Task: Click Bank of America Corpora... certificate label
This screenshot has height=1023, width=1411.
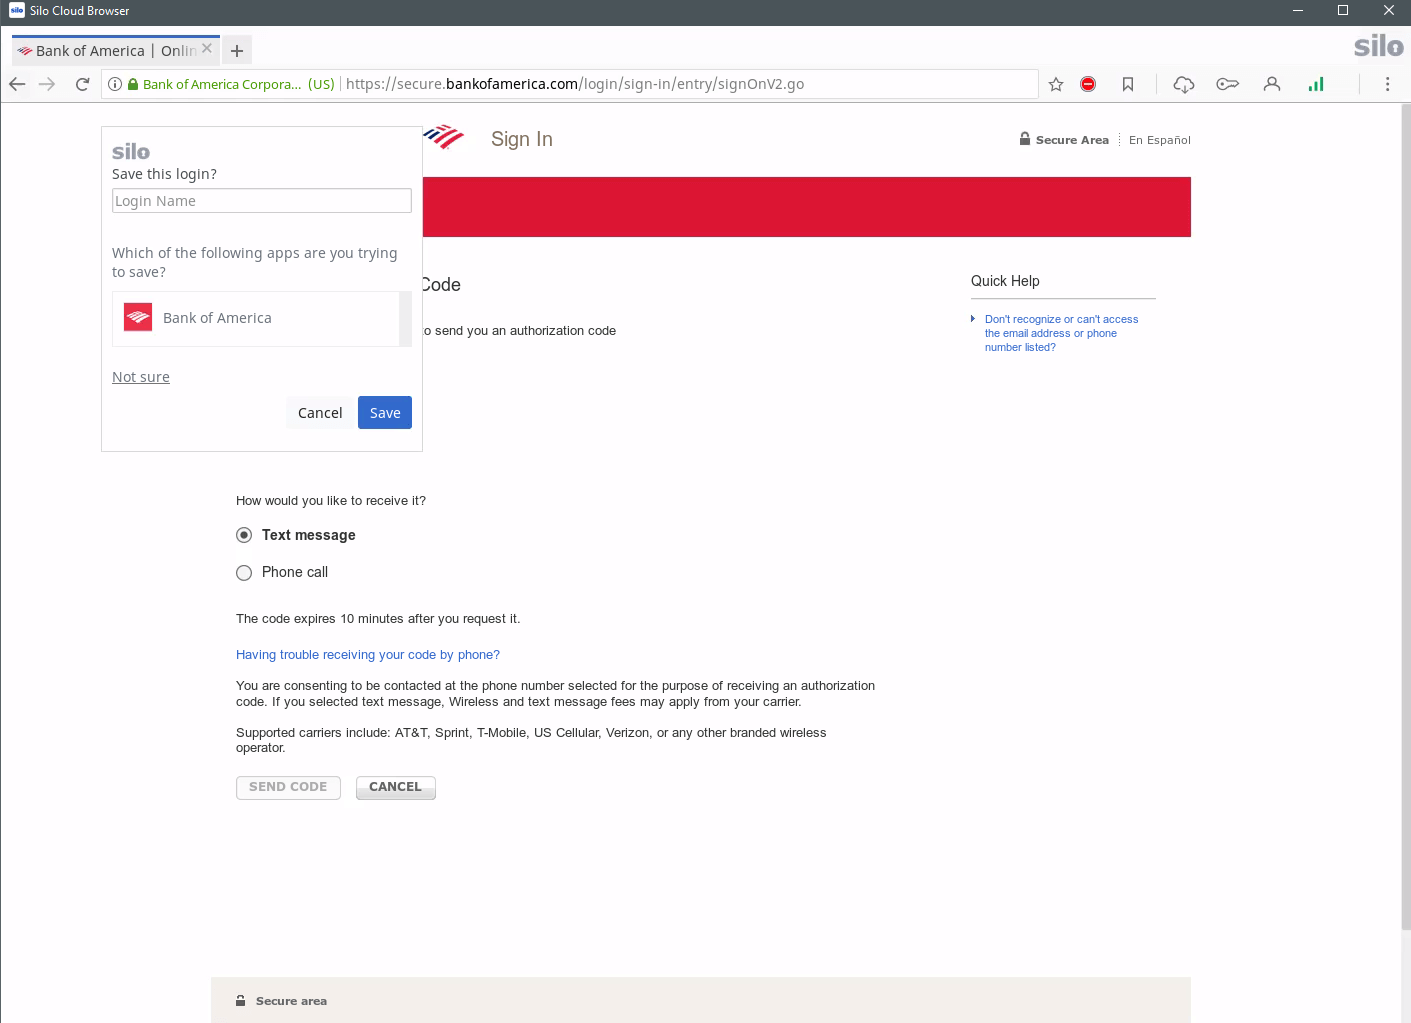Action: coord(222,84)
